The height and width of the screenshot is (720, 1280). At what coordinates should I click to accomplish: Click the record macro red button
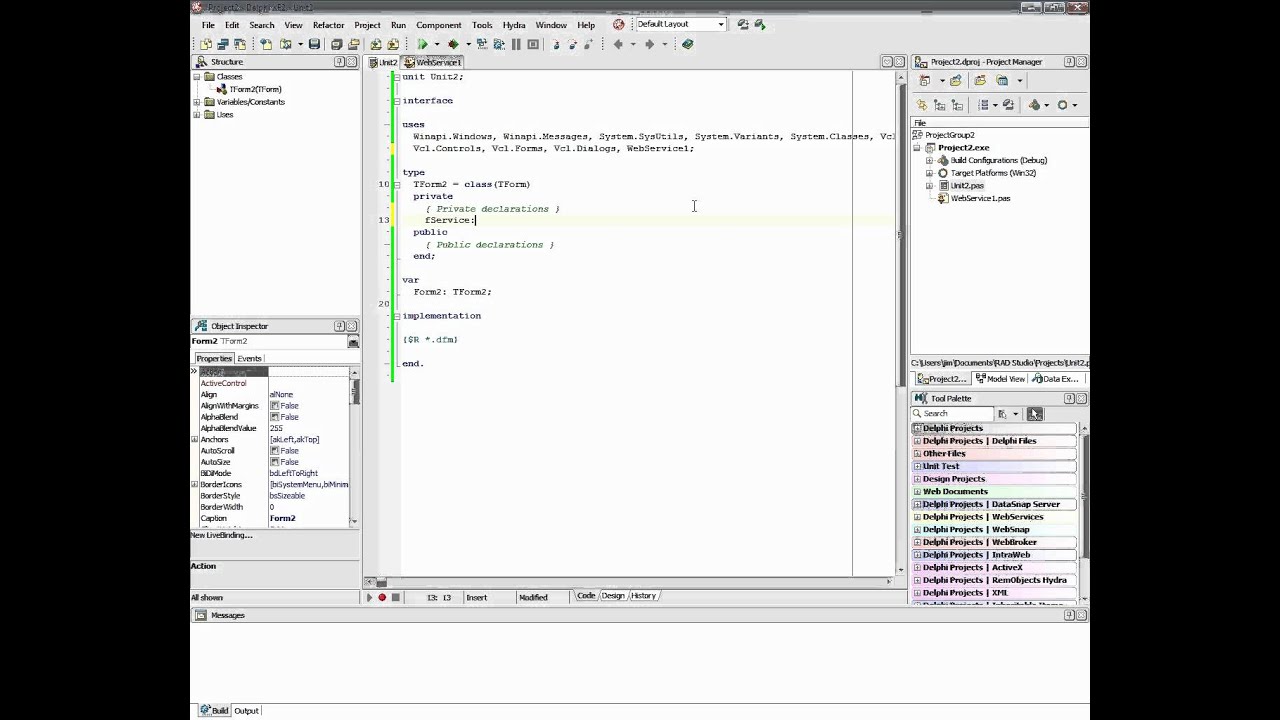pos(382,597)
